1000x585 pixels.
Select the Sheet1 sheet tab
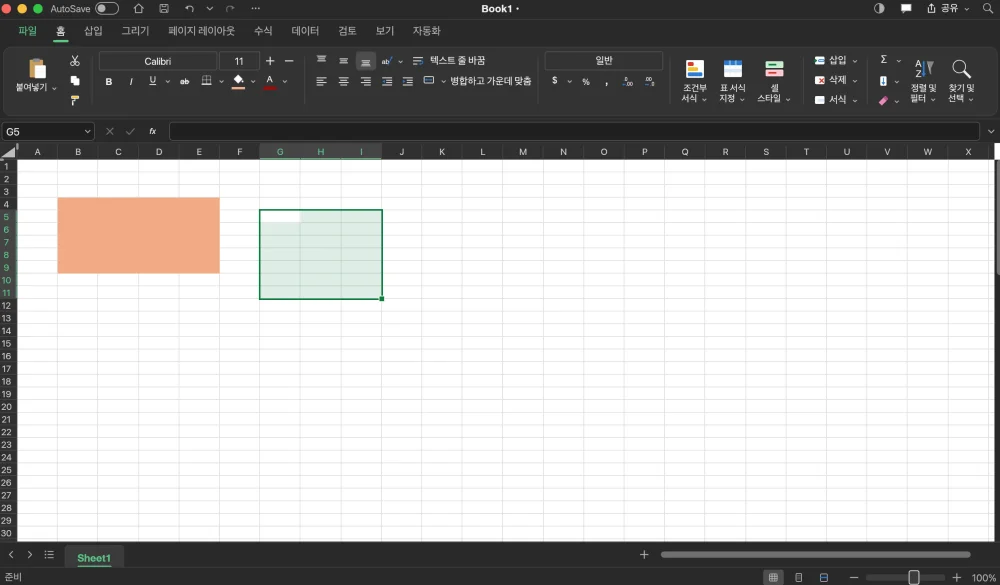pos(94,558)
